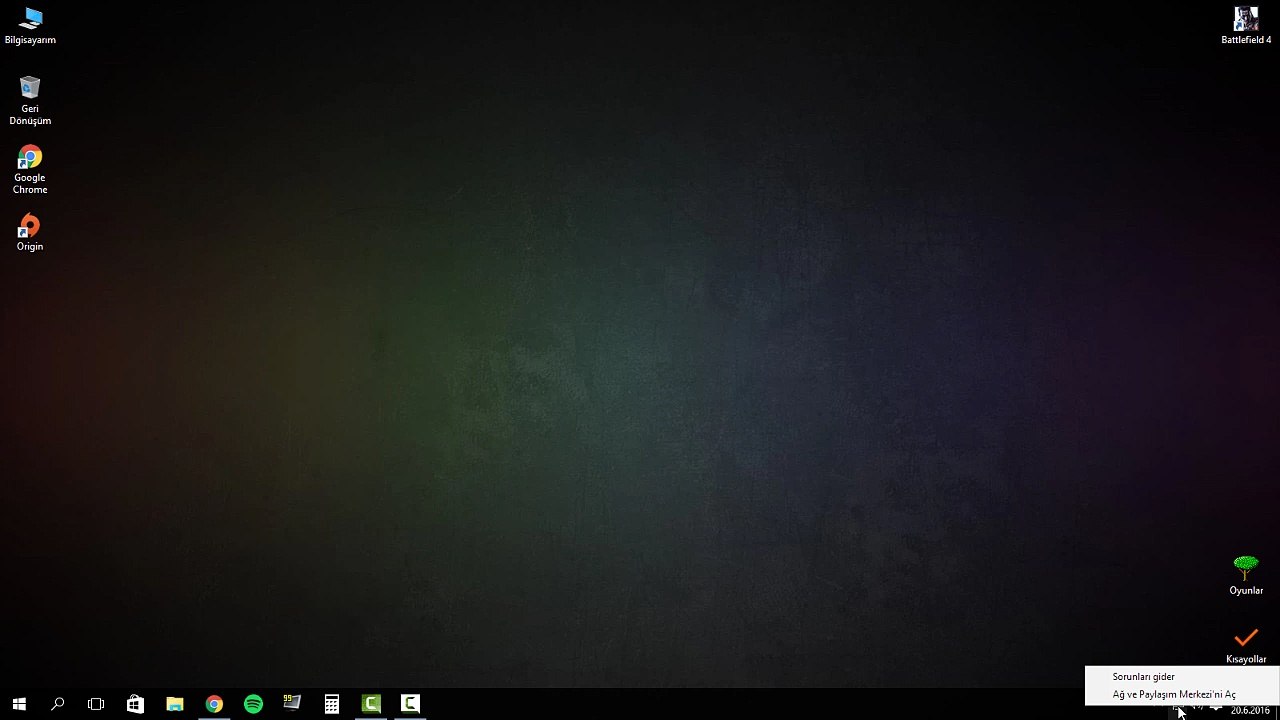Select the Origin desktop shortcut
The image size is (1280, 720).
coord(30,232)
